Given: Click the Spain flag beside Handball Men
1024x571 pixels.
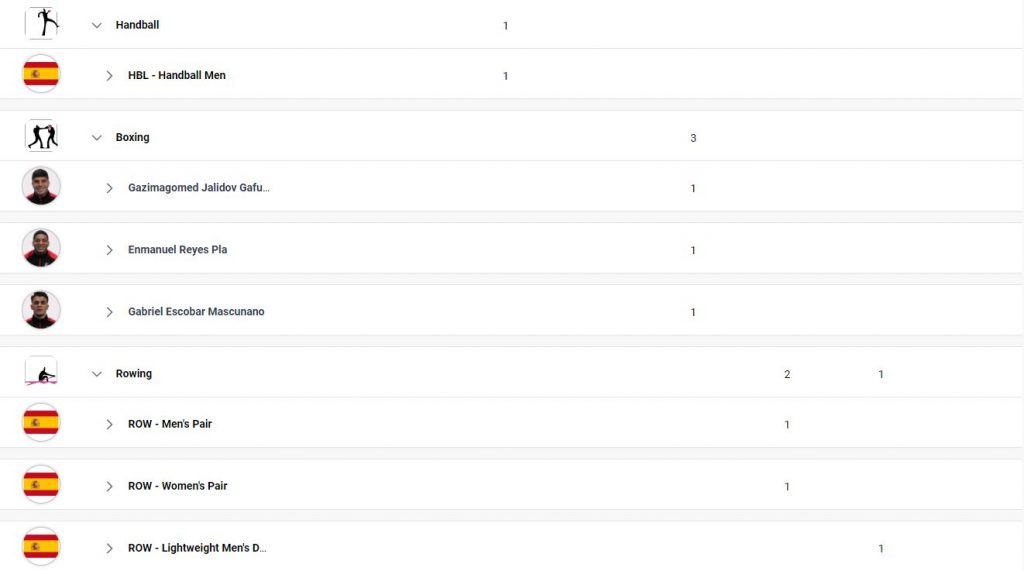Looking at the screenshot, I should 41,74.
